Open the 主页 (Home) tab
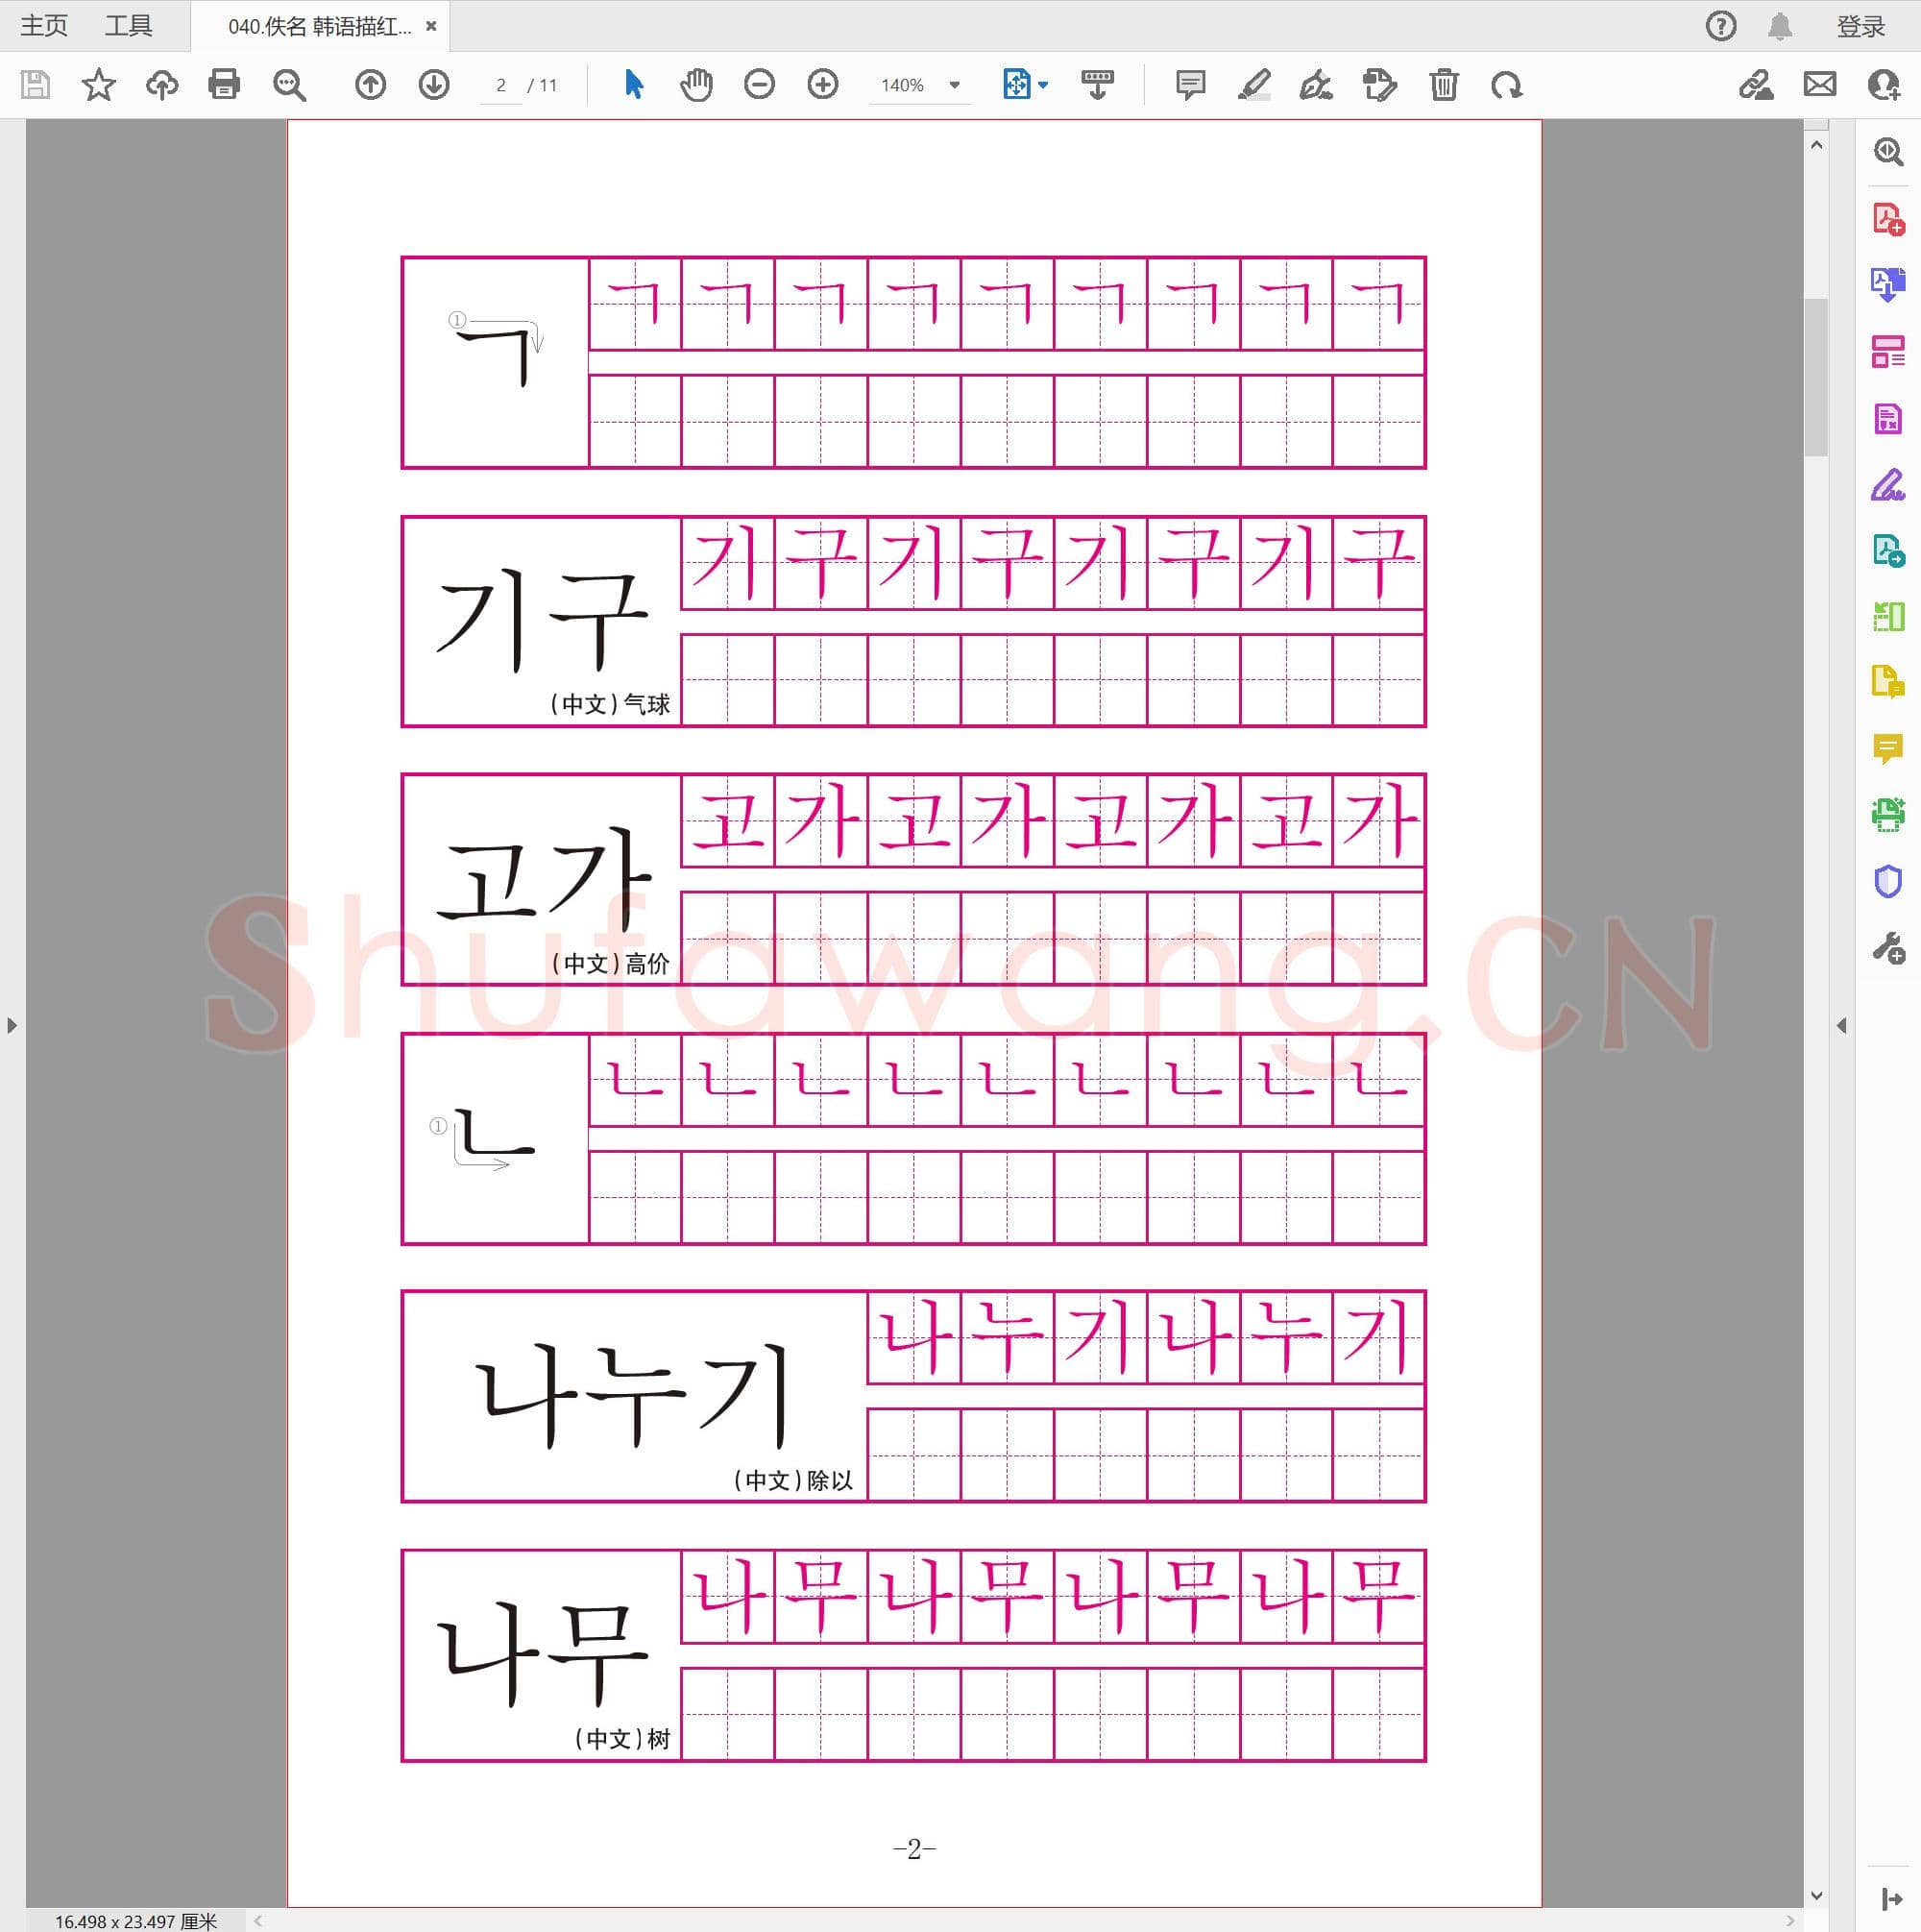Screen dimensions: 1921x1932 (x=42, y=25)
